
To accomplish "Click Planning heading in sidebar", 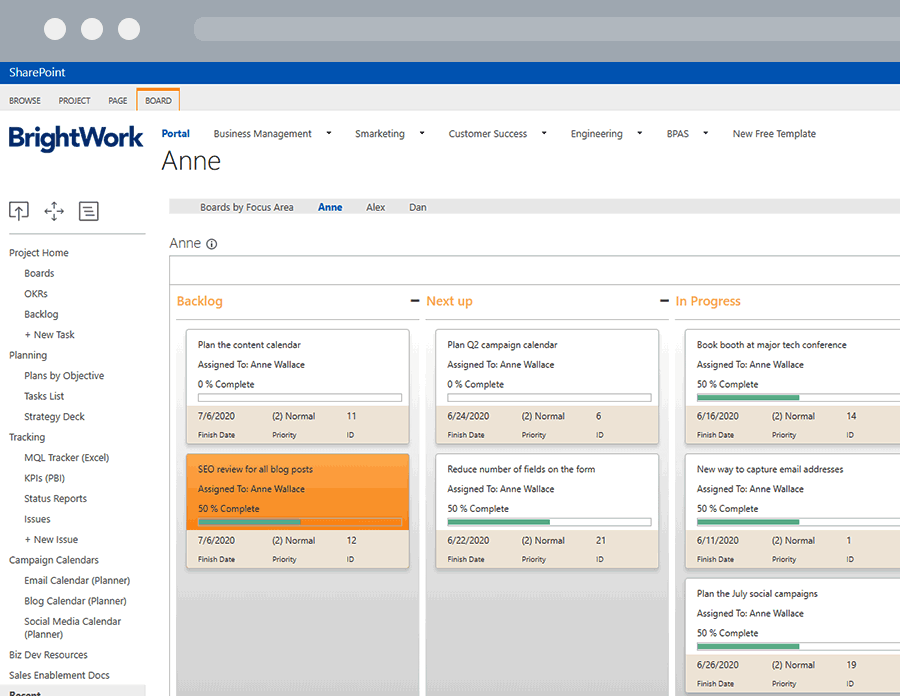I will tap(28, 355).
